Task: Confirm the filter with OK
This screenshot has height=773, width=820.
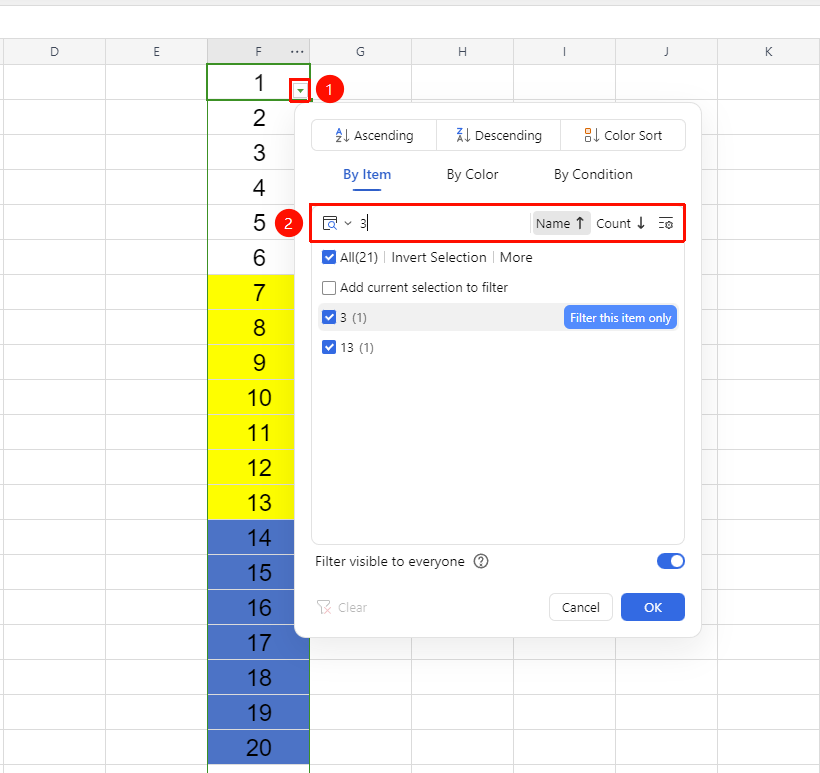Action: tap(653, 607)
